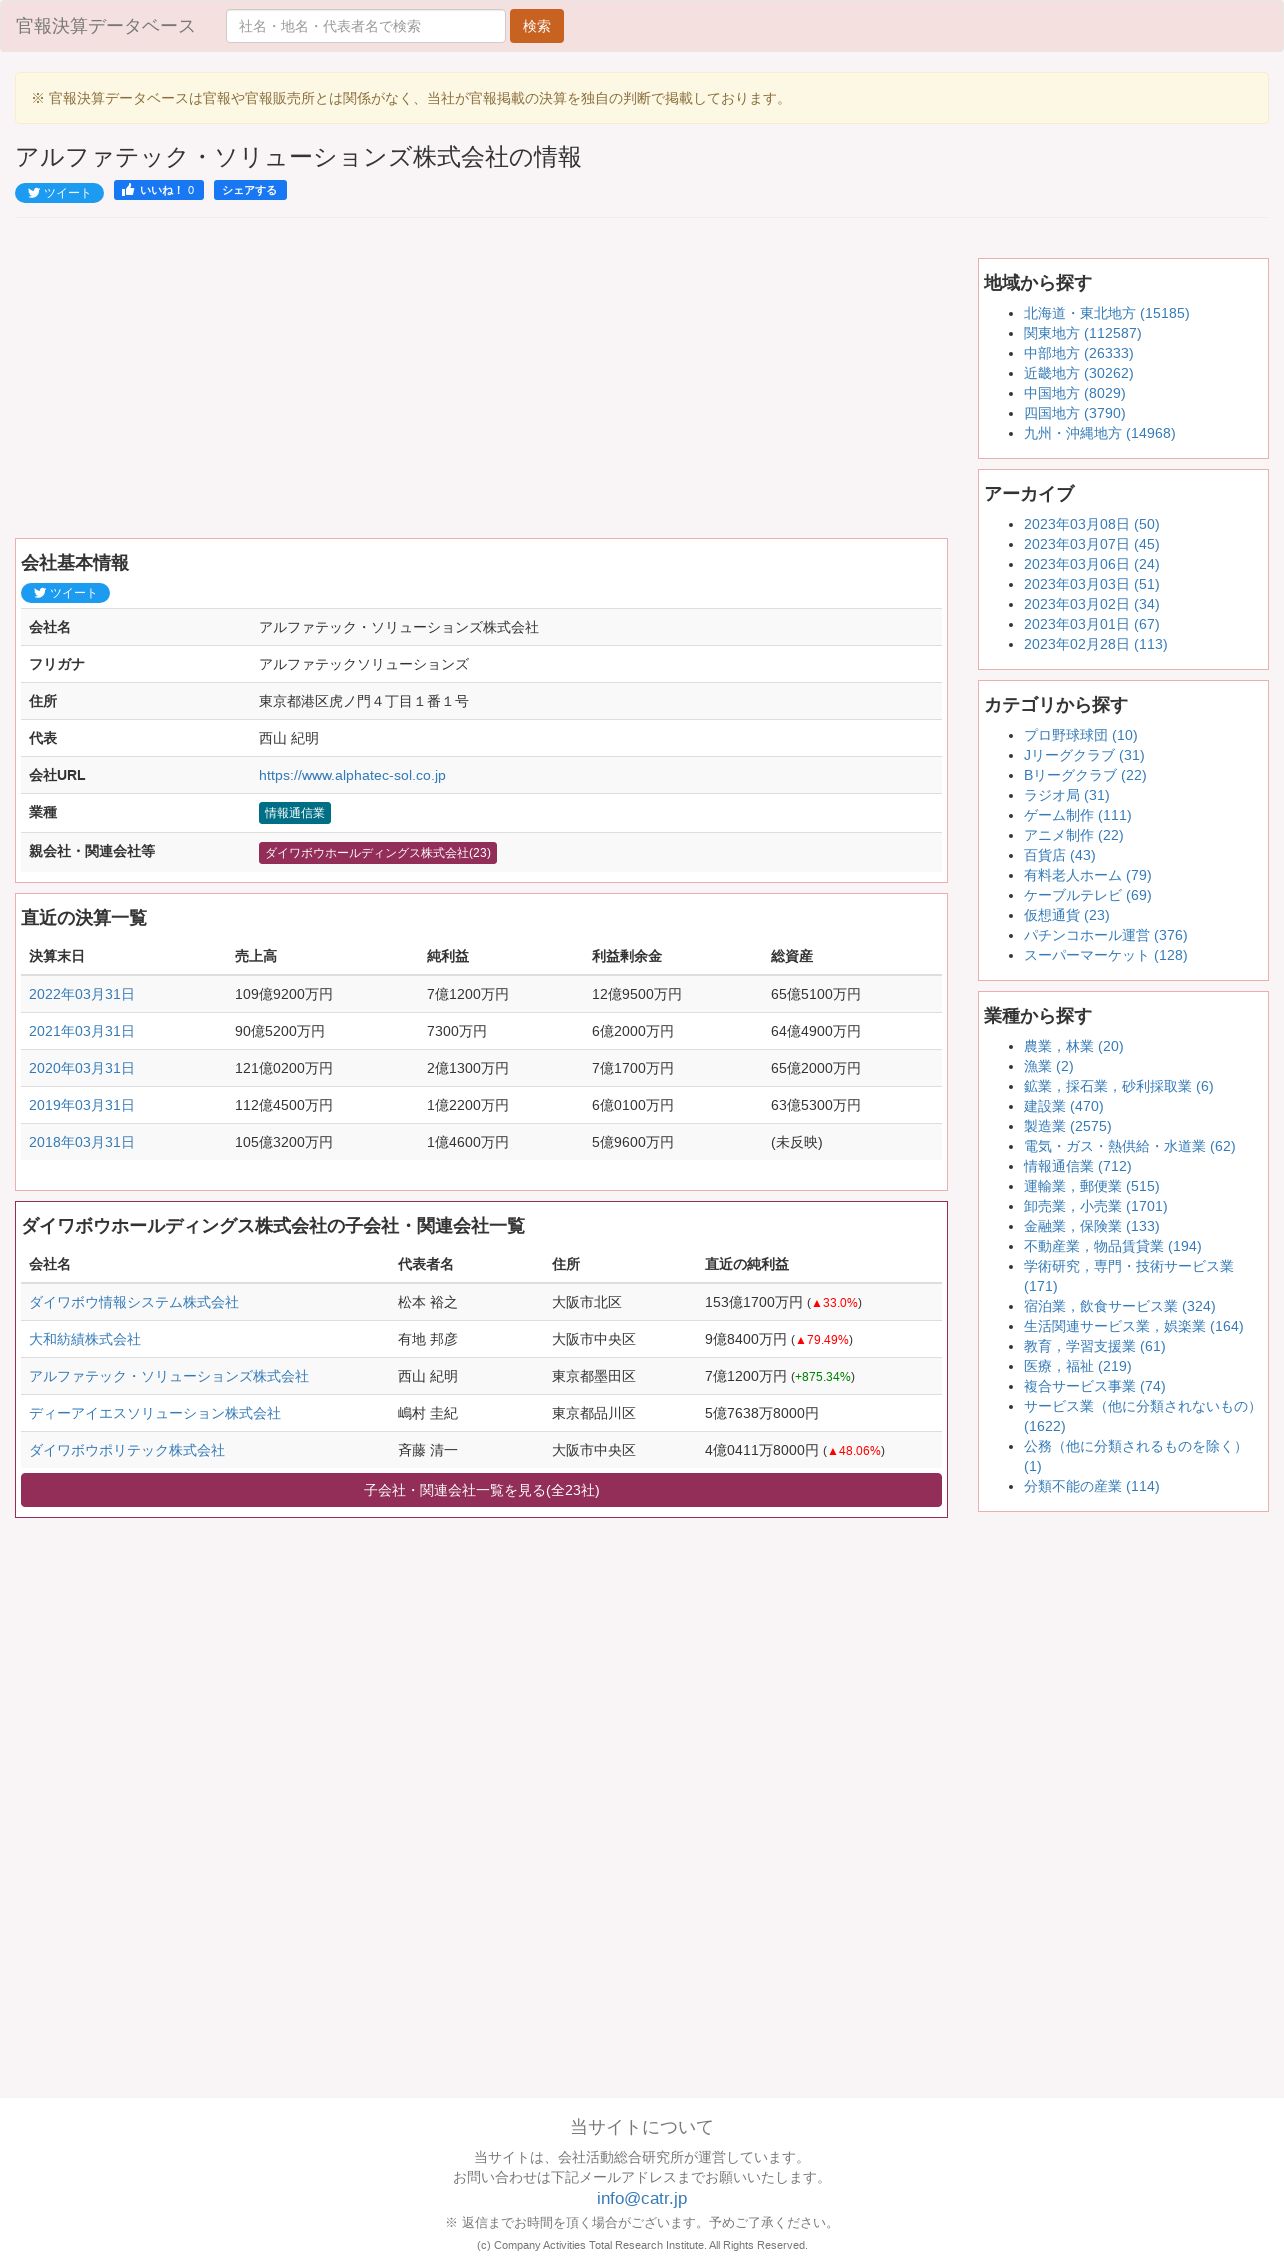The height and width of the screenshot is (2263, 1284).
Task: Click the ダイワボウホールディングス株式会社(23) parent badge
Action: pyautogui.click(x=378, y=853)
